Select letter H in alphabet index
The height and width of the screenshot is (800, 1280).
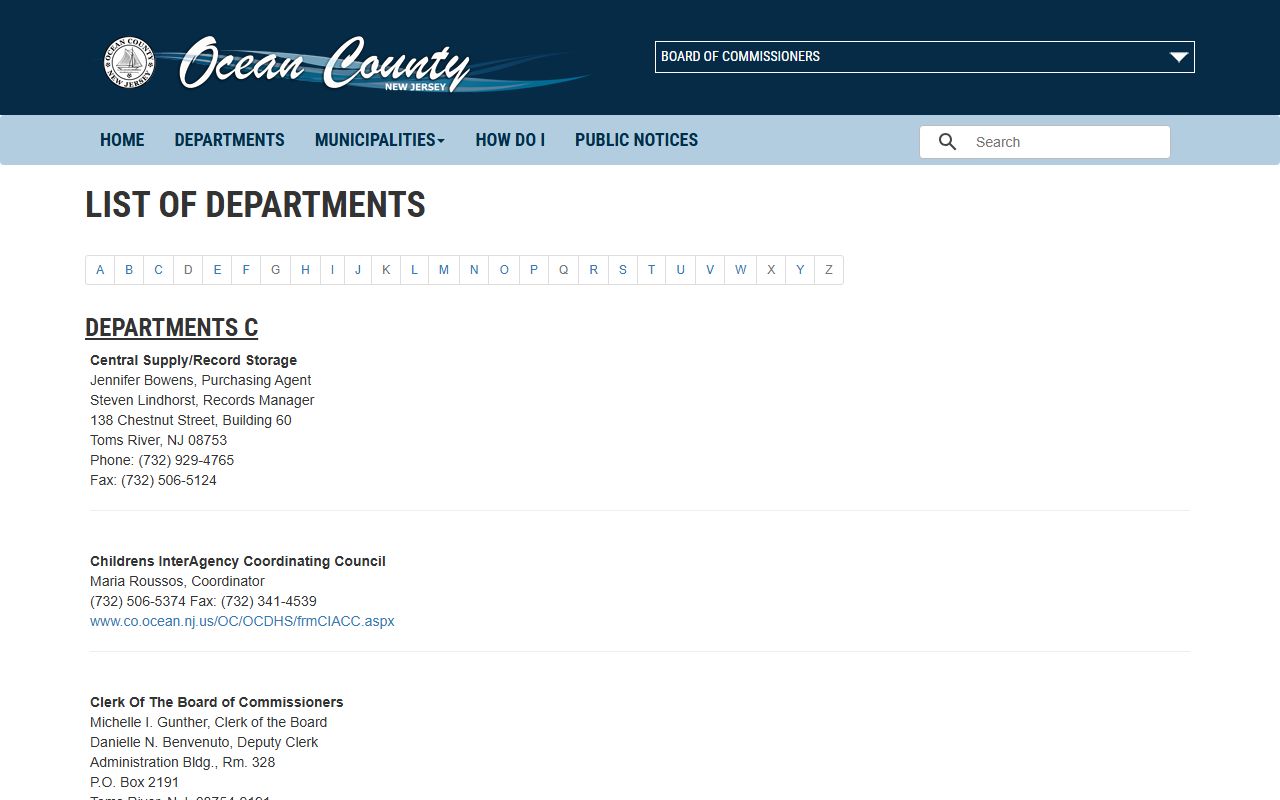[x=305, y=270]
